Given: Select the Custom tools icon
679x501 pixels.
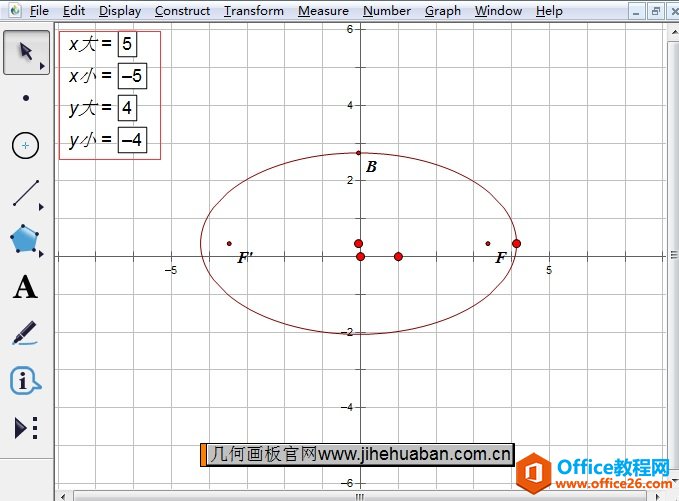Looking at the screenshot, I should (26, 428).
